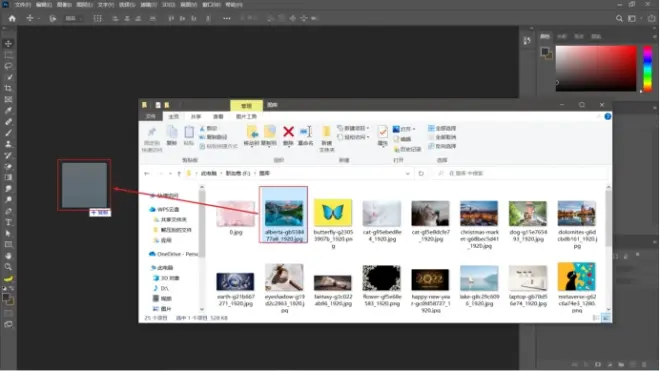The height and width of the screenshot is (371, 660).
Task: Click the Photoshop Home icon
Action: (x=12, y=19)
